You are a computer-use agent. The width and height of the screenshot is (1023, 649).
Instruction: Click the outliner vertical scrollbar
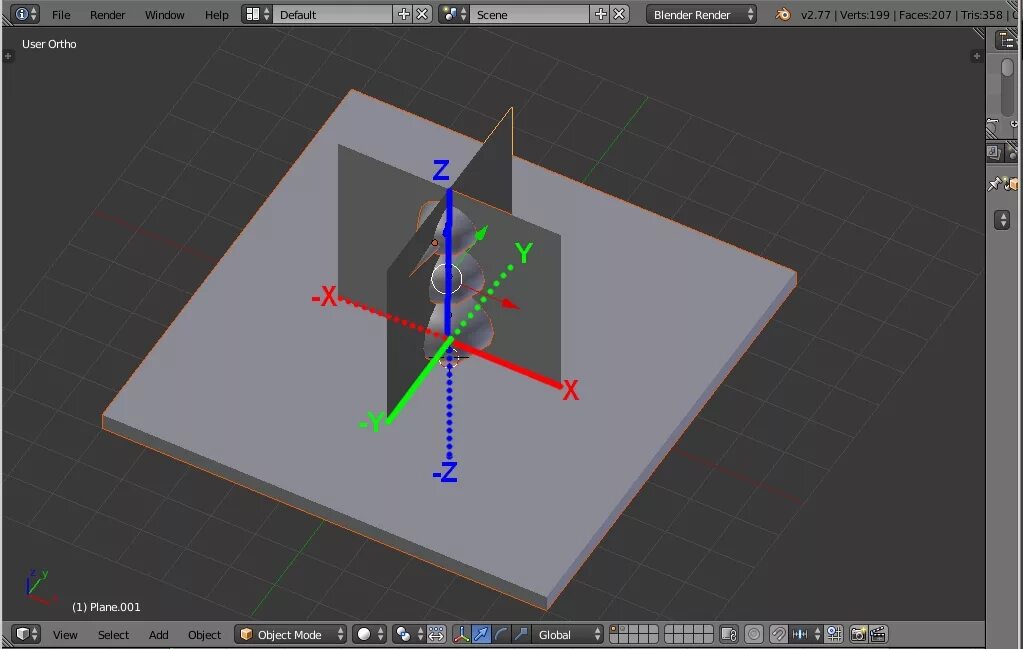pyautogui.click(x=1007, y=85)
